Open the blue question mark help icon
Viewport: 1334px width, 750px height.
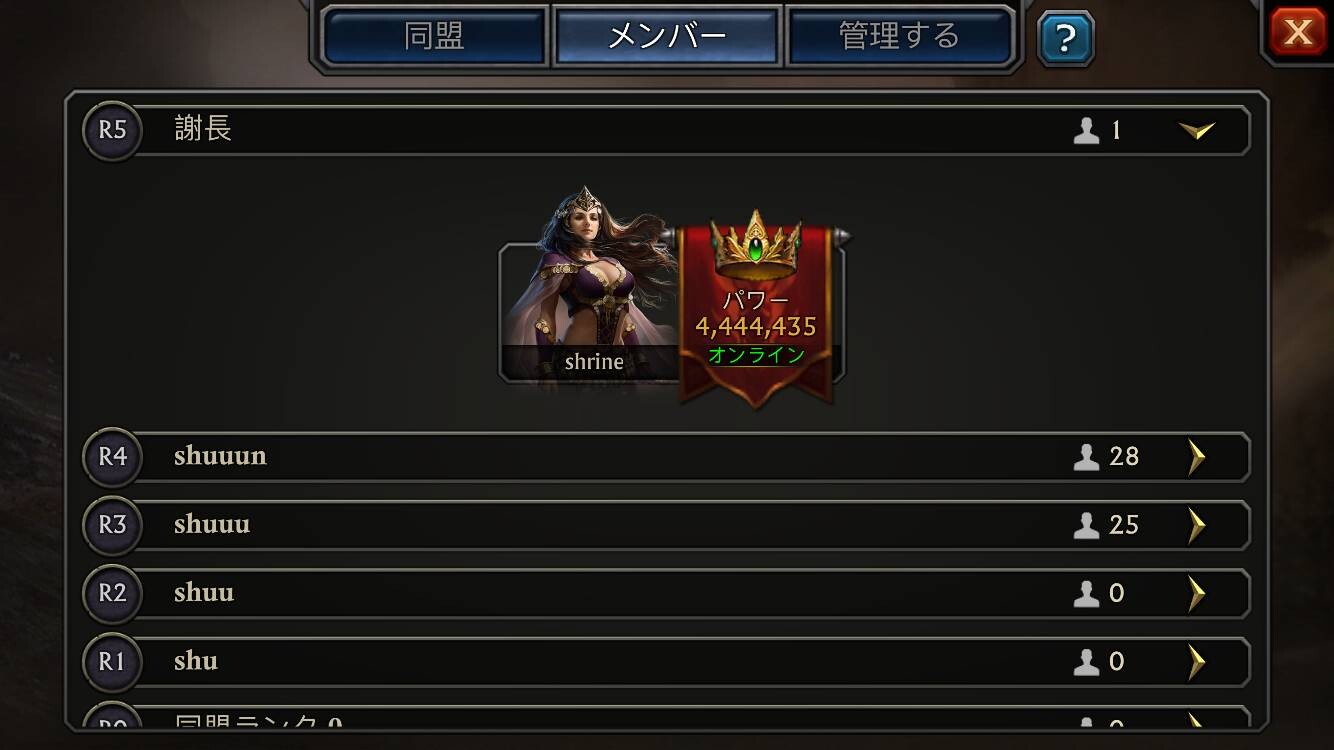coord(1065,39)
